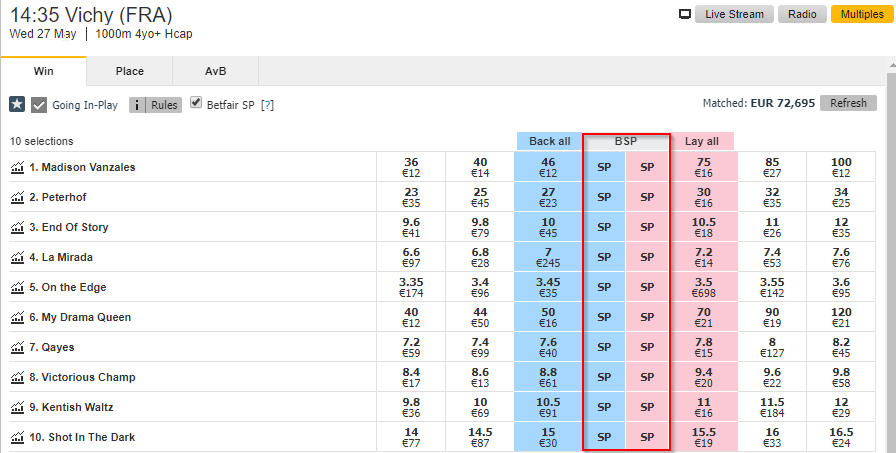Screen dimensions: 896x453
Task: Click the Lay all header
Action: click(x=702, y=141)
